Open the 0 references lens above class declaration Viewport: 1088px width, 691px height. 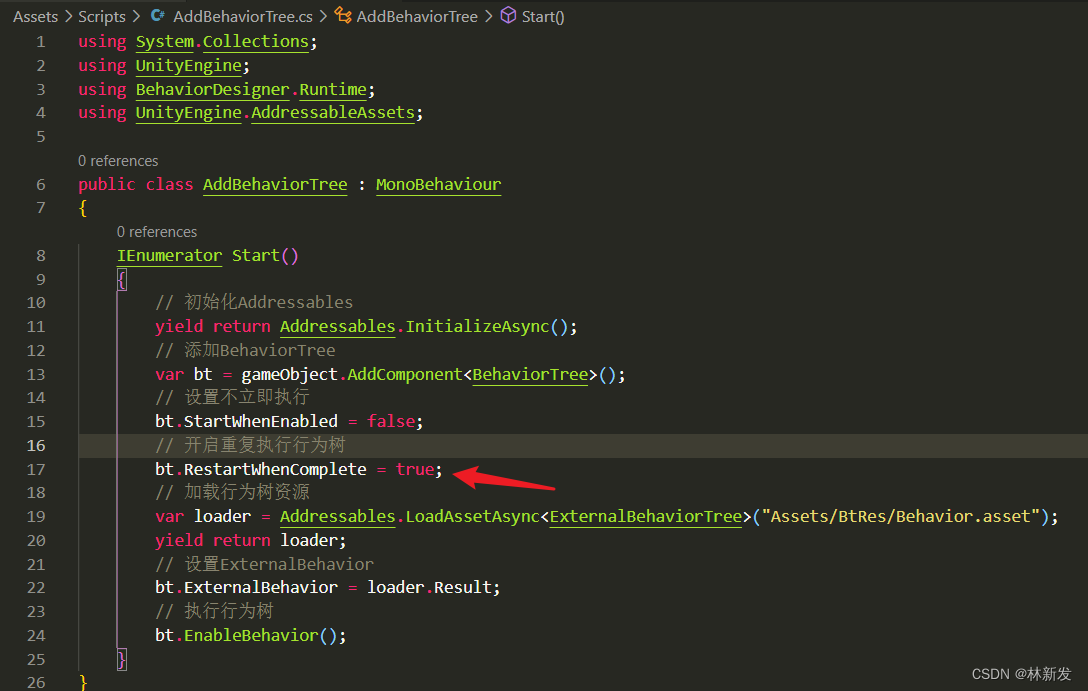118,161
